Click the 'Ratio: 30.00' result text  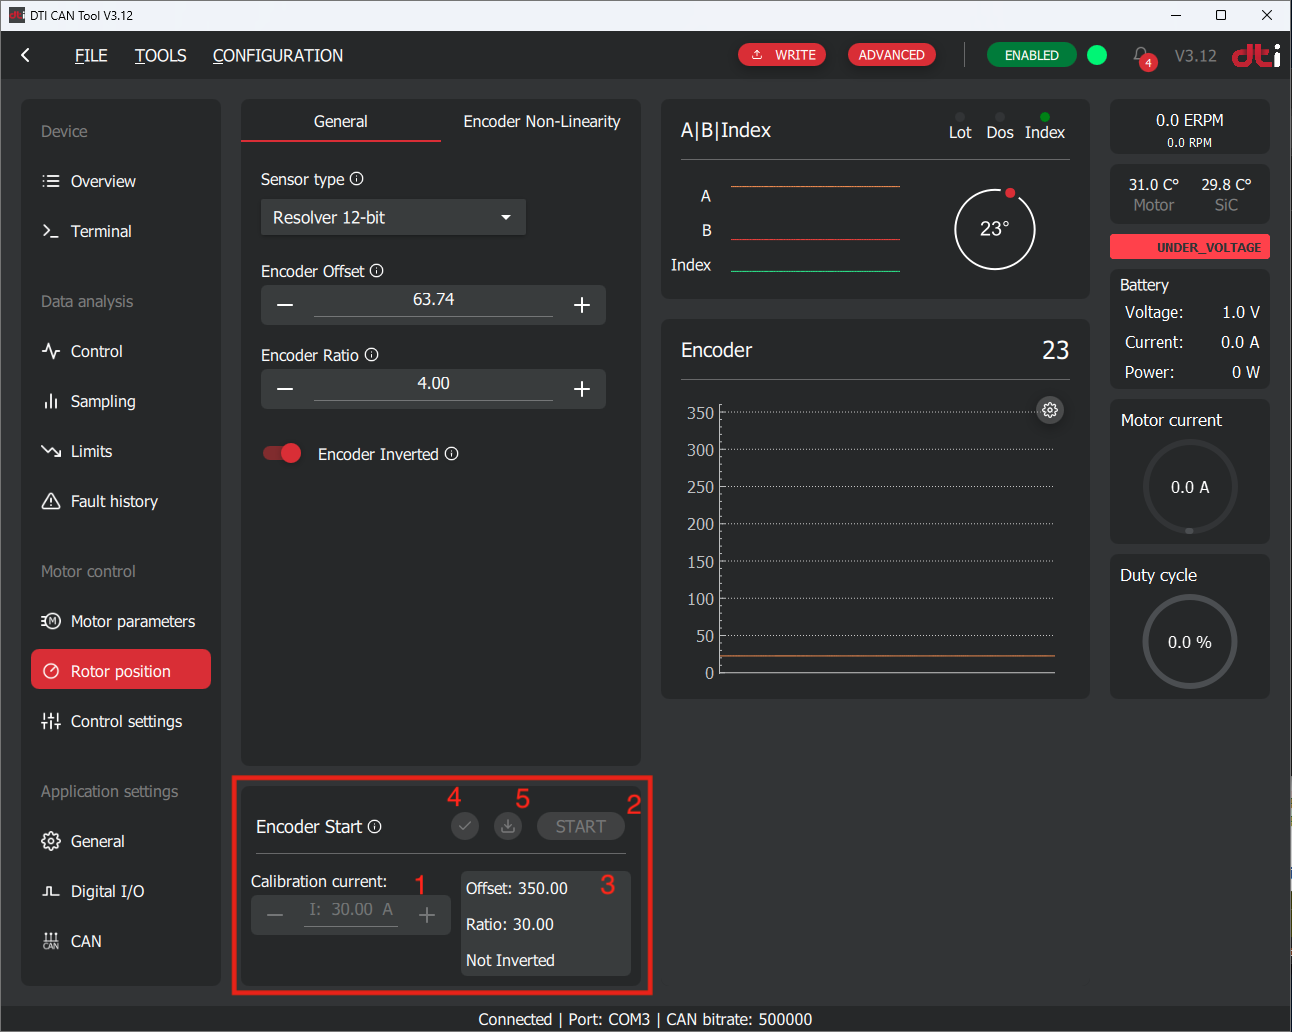coord(510,925)
